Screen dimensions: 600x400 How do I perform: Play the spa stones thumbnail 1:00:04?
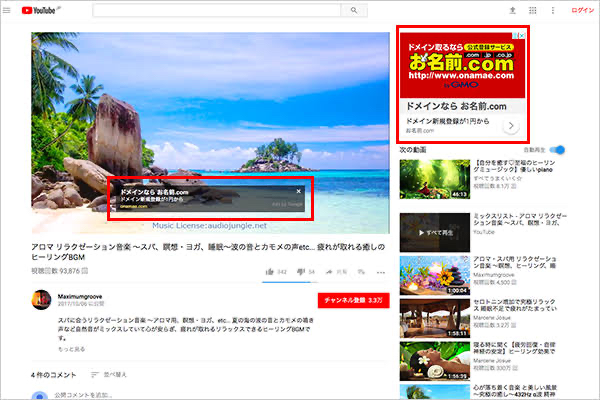pos(435,276)
